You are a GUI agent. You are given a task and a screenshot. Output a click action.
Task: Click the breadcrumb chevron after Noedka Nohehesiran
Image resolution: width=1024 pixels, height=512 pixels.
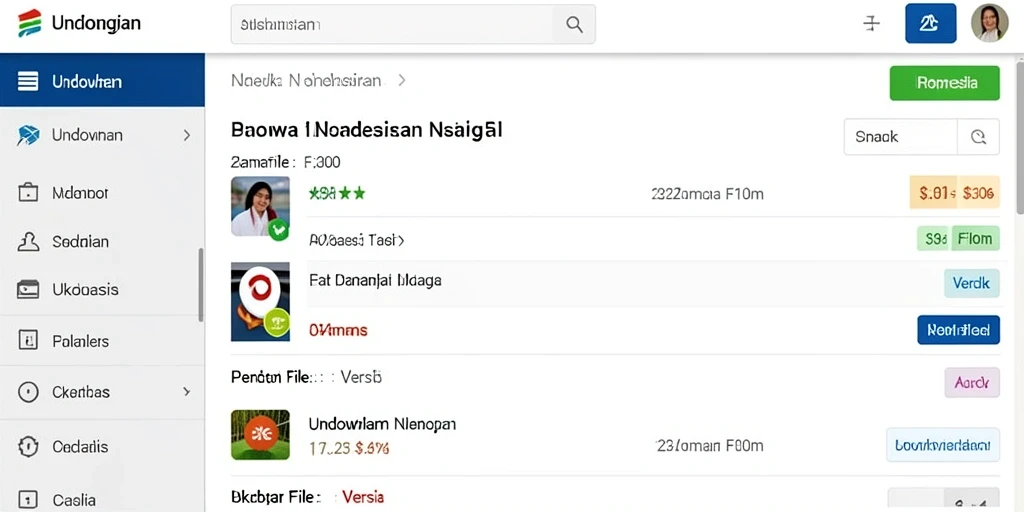pos(402,80)
